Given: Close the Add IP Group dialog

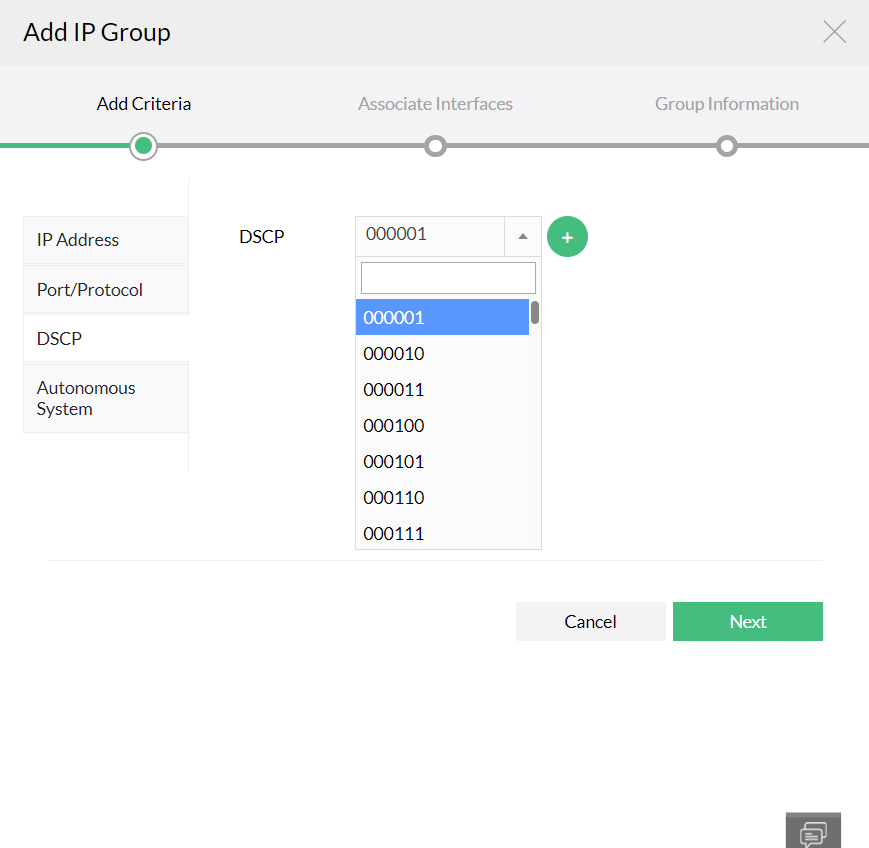Looking at the screenshot, I should click(x=834, y=32).
